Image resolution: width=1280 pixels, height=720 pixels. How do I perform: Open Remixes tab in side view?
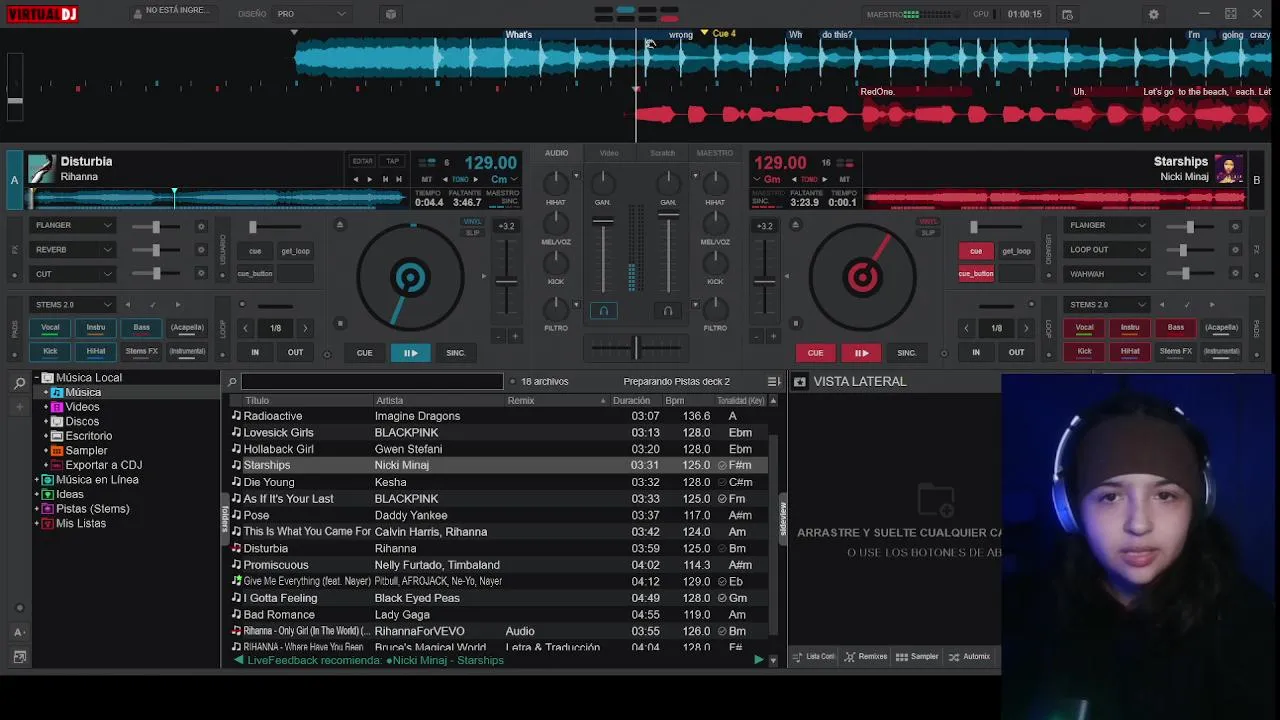click(866, 657)
